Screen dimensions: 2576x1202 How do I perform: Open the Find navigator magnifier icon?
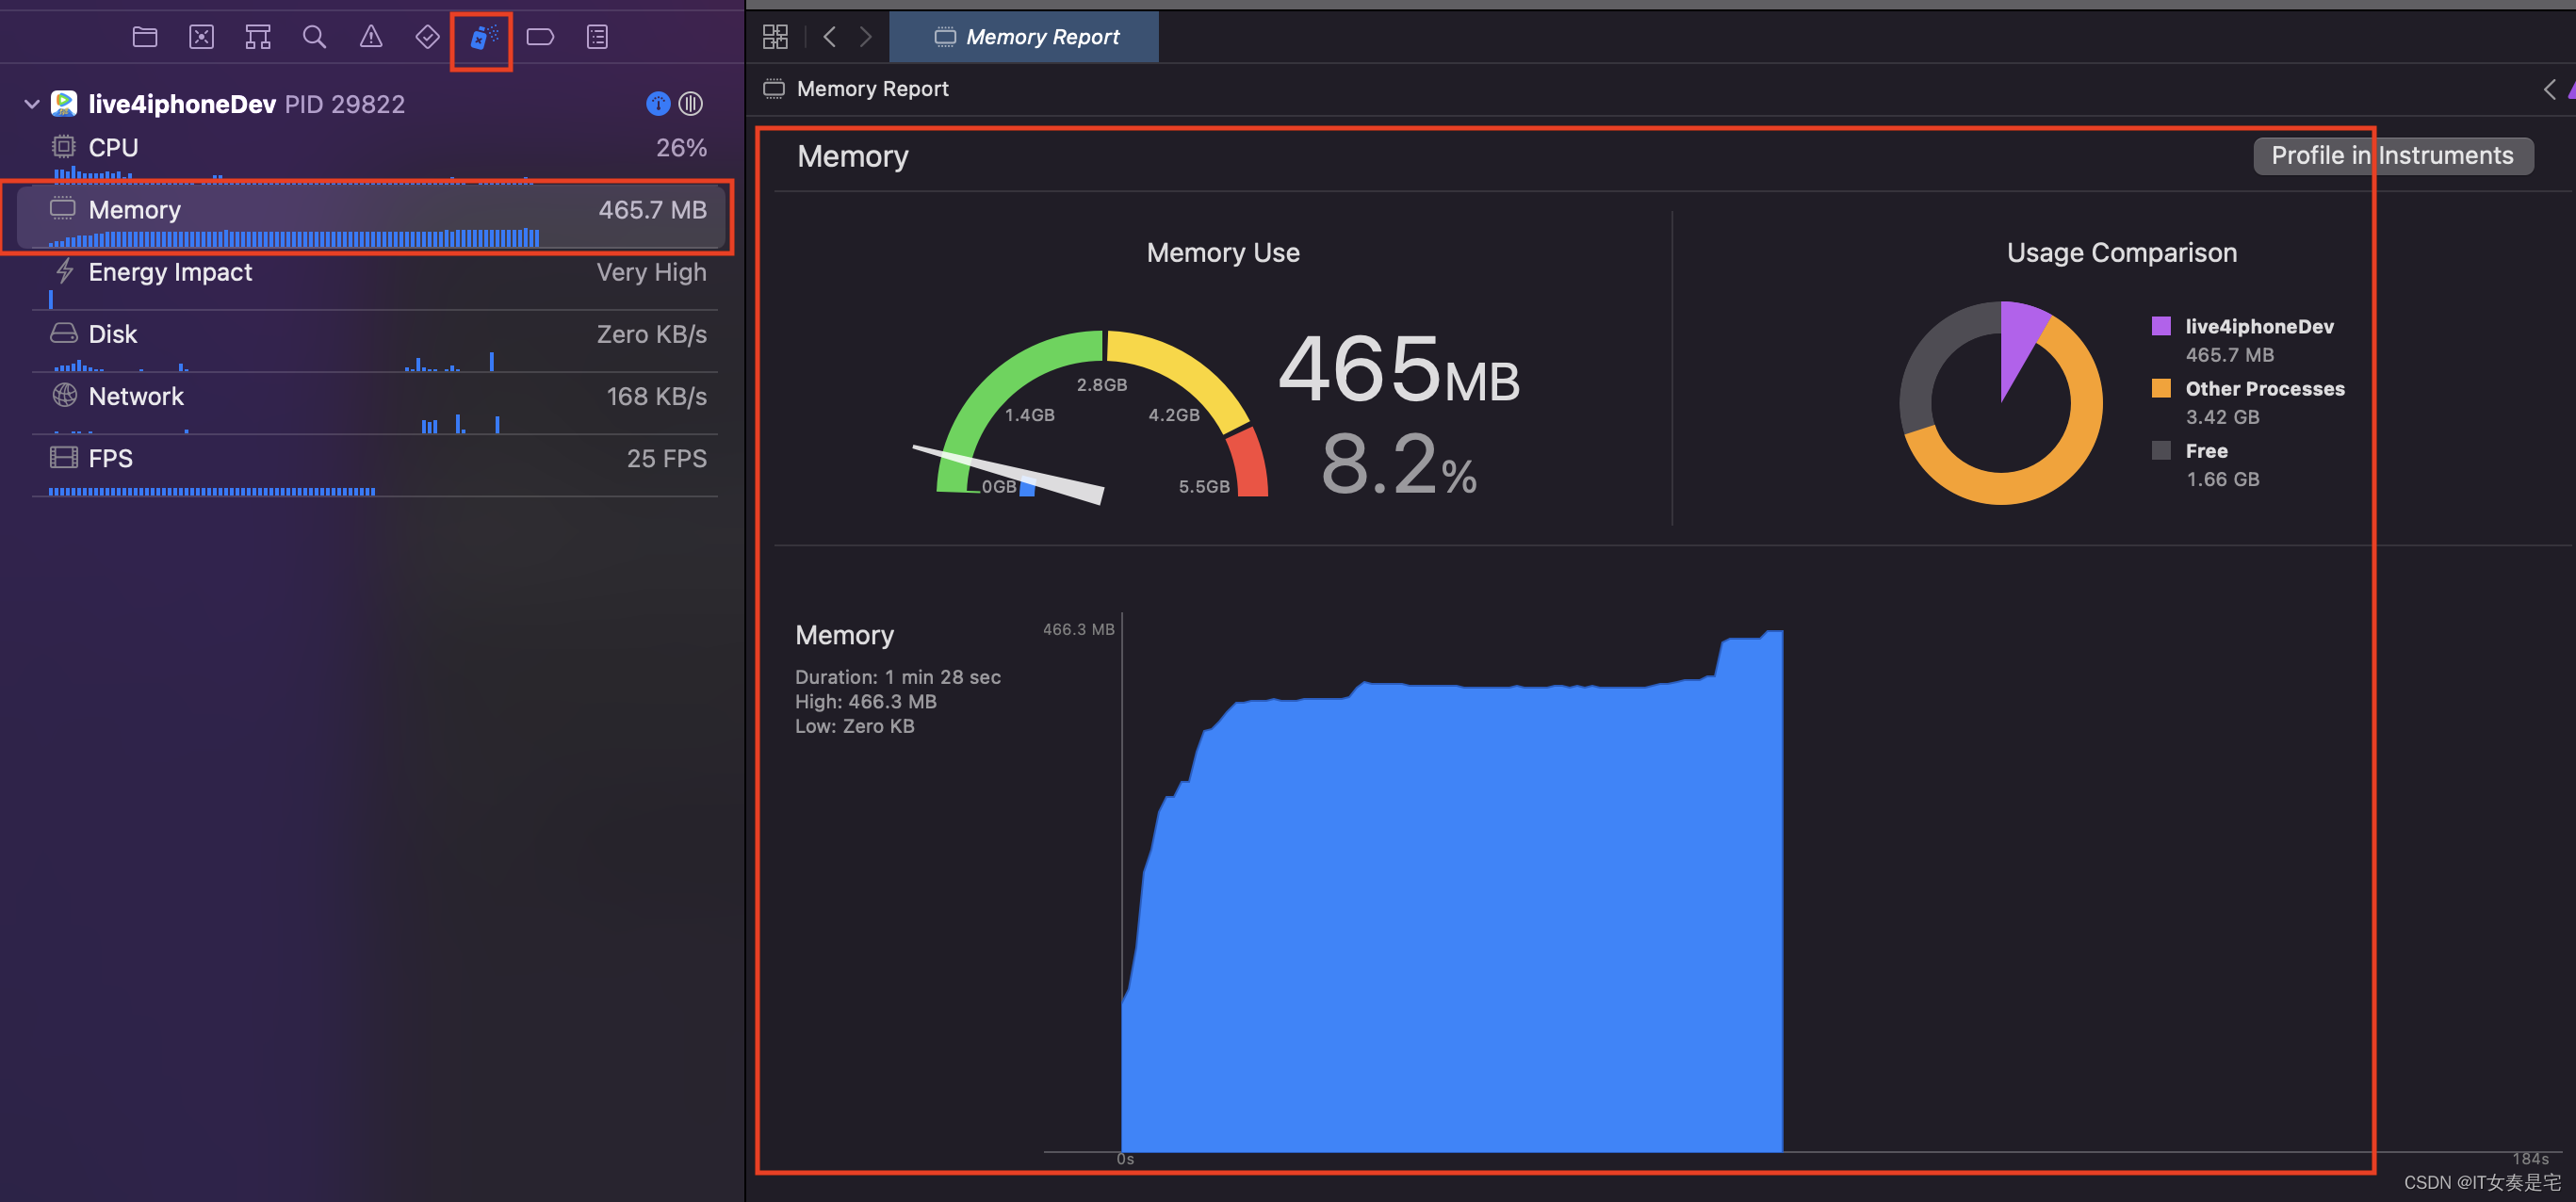(x=314, y=37)
